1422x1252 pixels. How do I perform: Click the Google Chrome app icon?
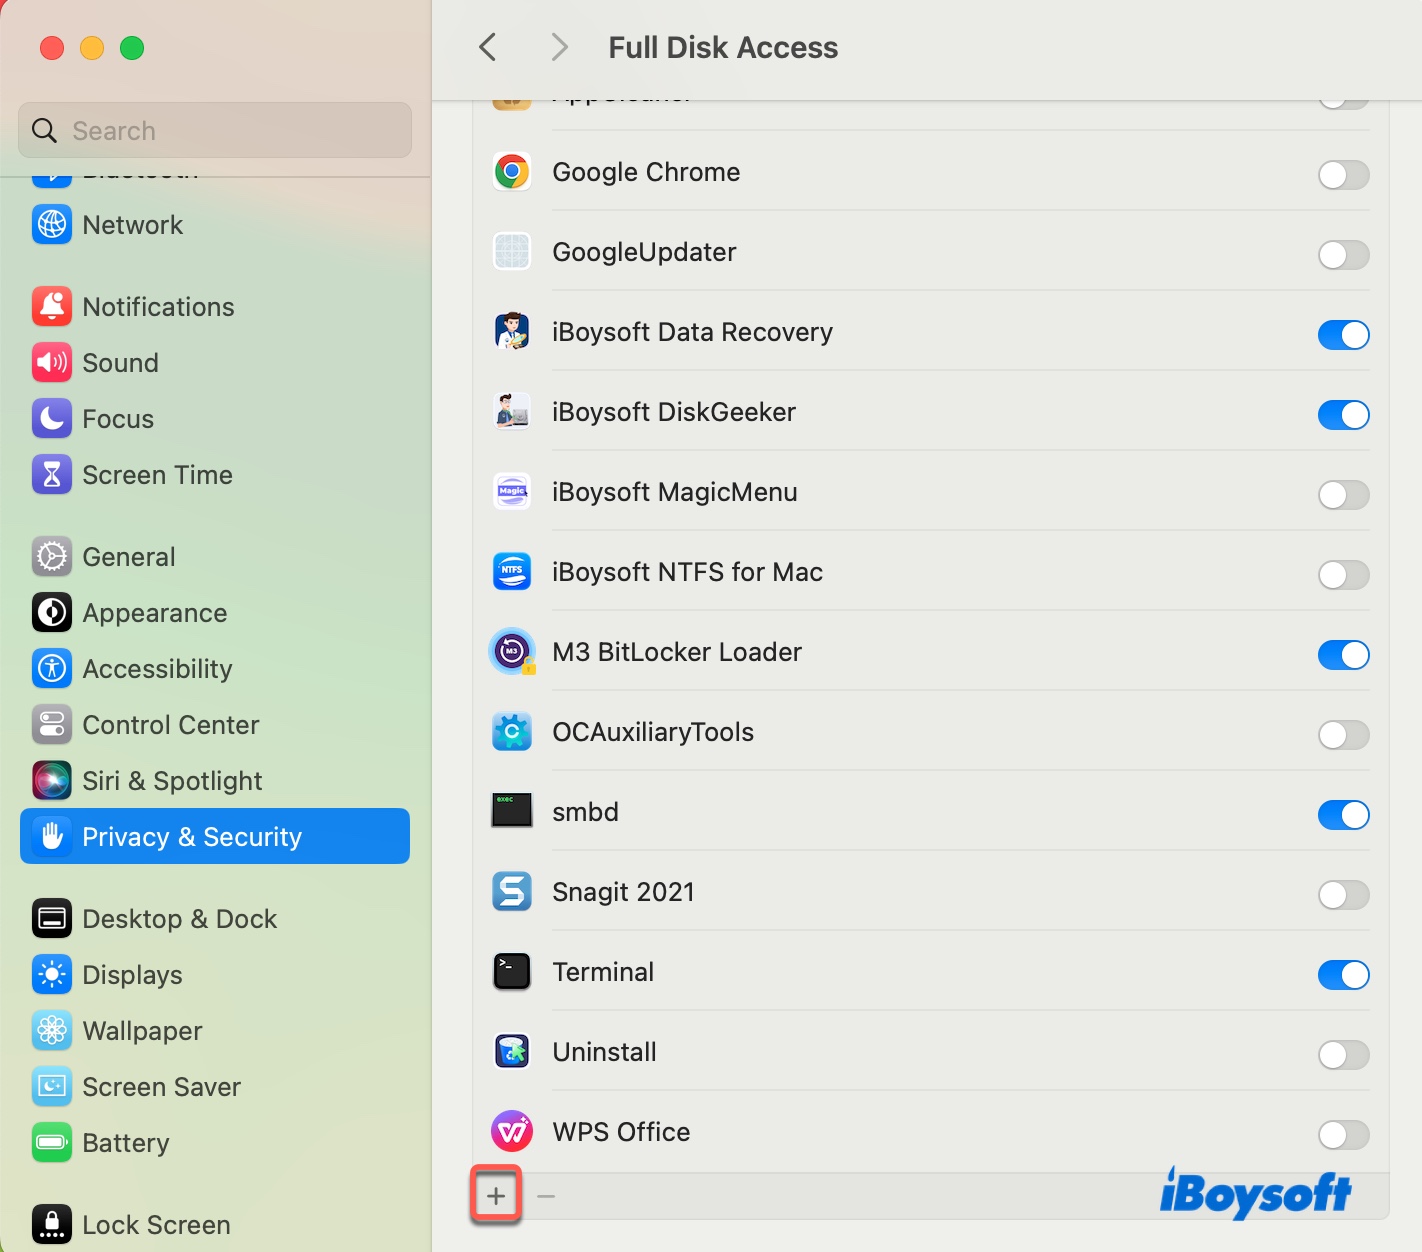(512, 172)
